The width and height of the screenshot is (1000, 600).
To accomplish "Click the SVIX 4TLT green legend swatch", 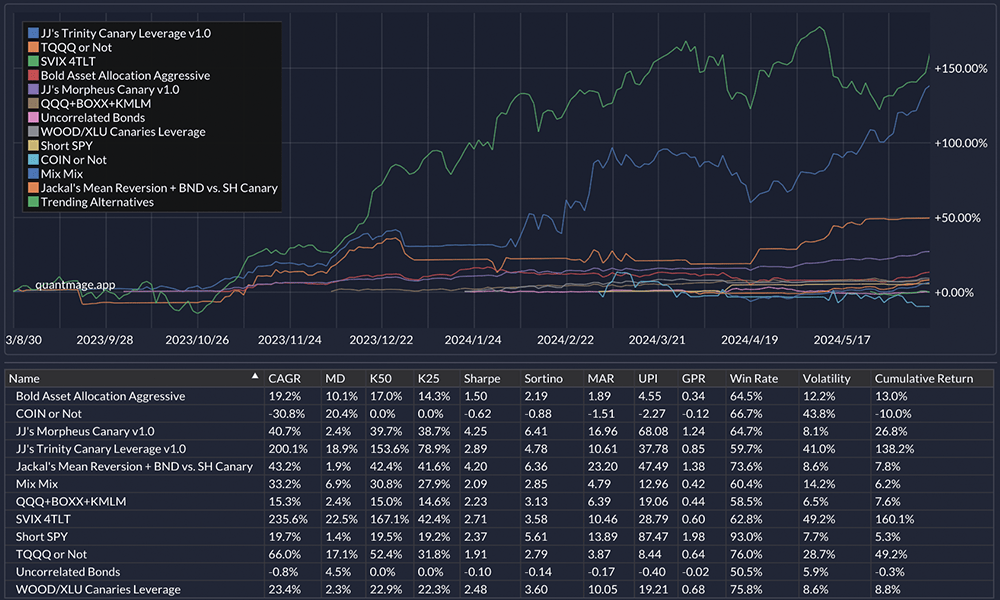I will [33, 61].
